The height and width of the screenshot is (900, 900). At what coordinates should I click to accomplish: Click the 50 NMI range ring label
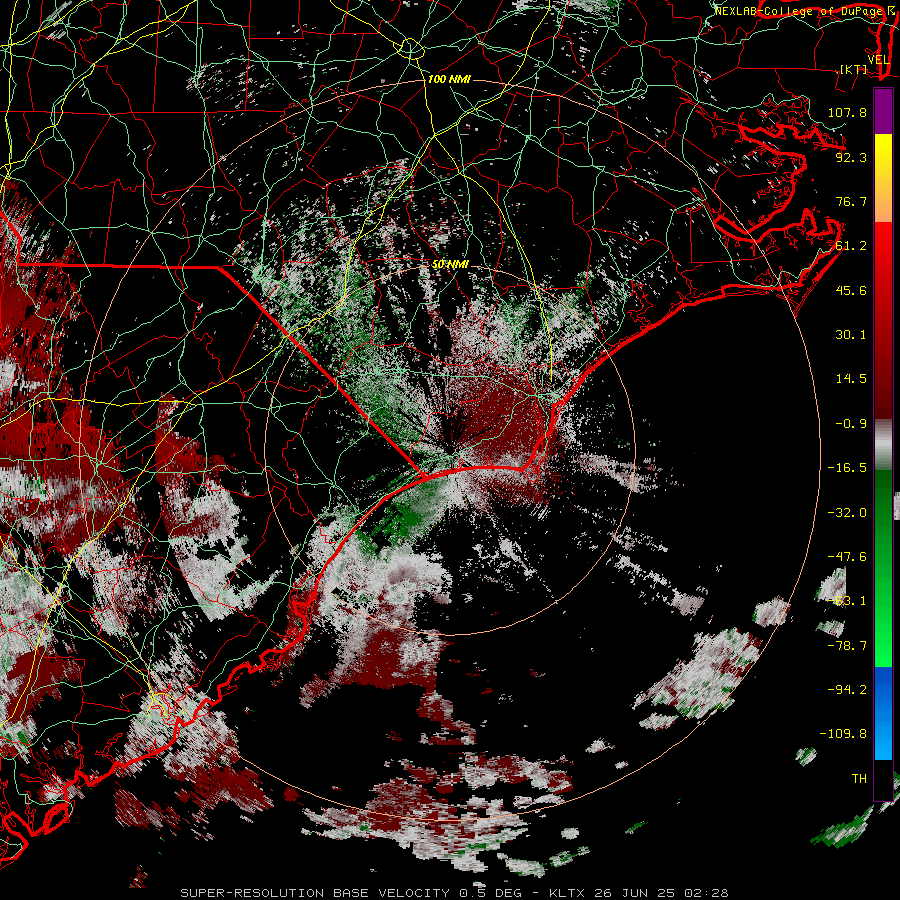tap(450, 264)
